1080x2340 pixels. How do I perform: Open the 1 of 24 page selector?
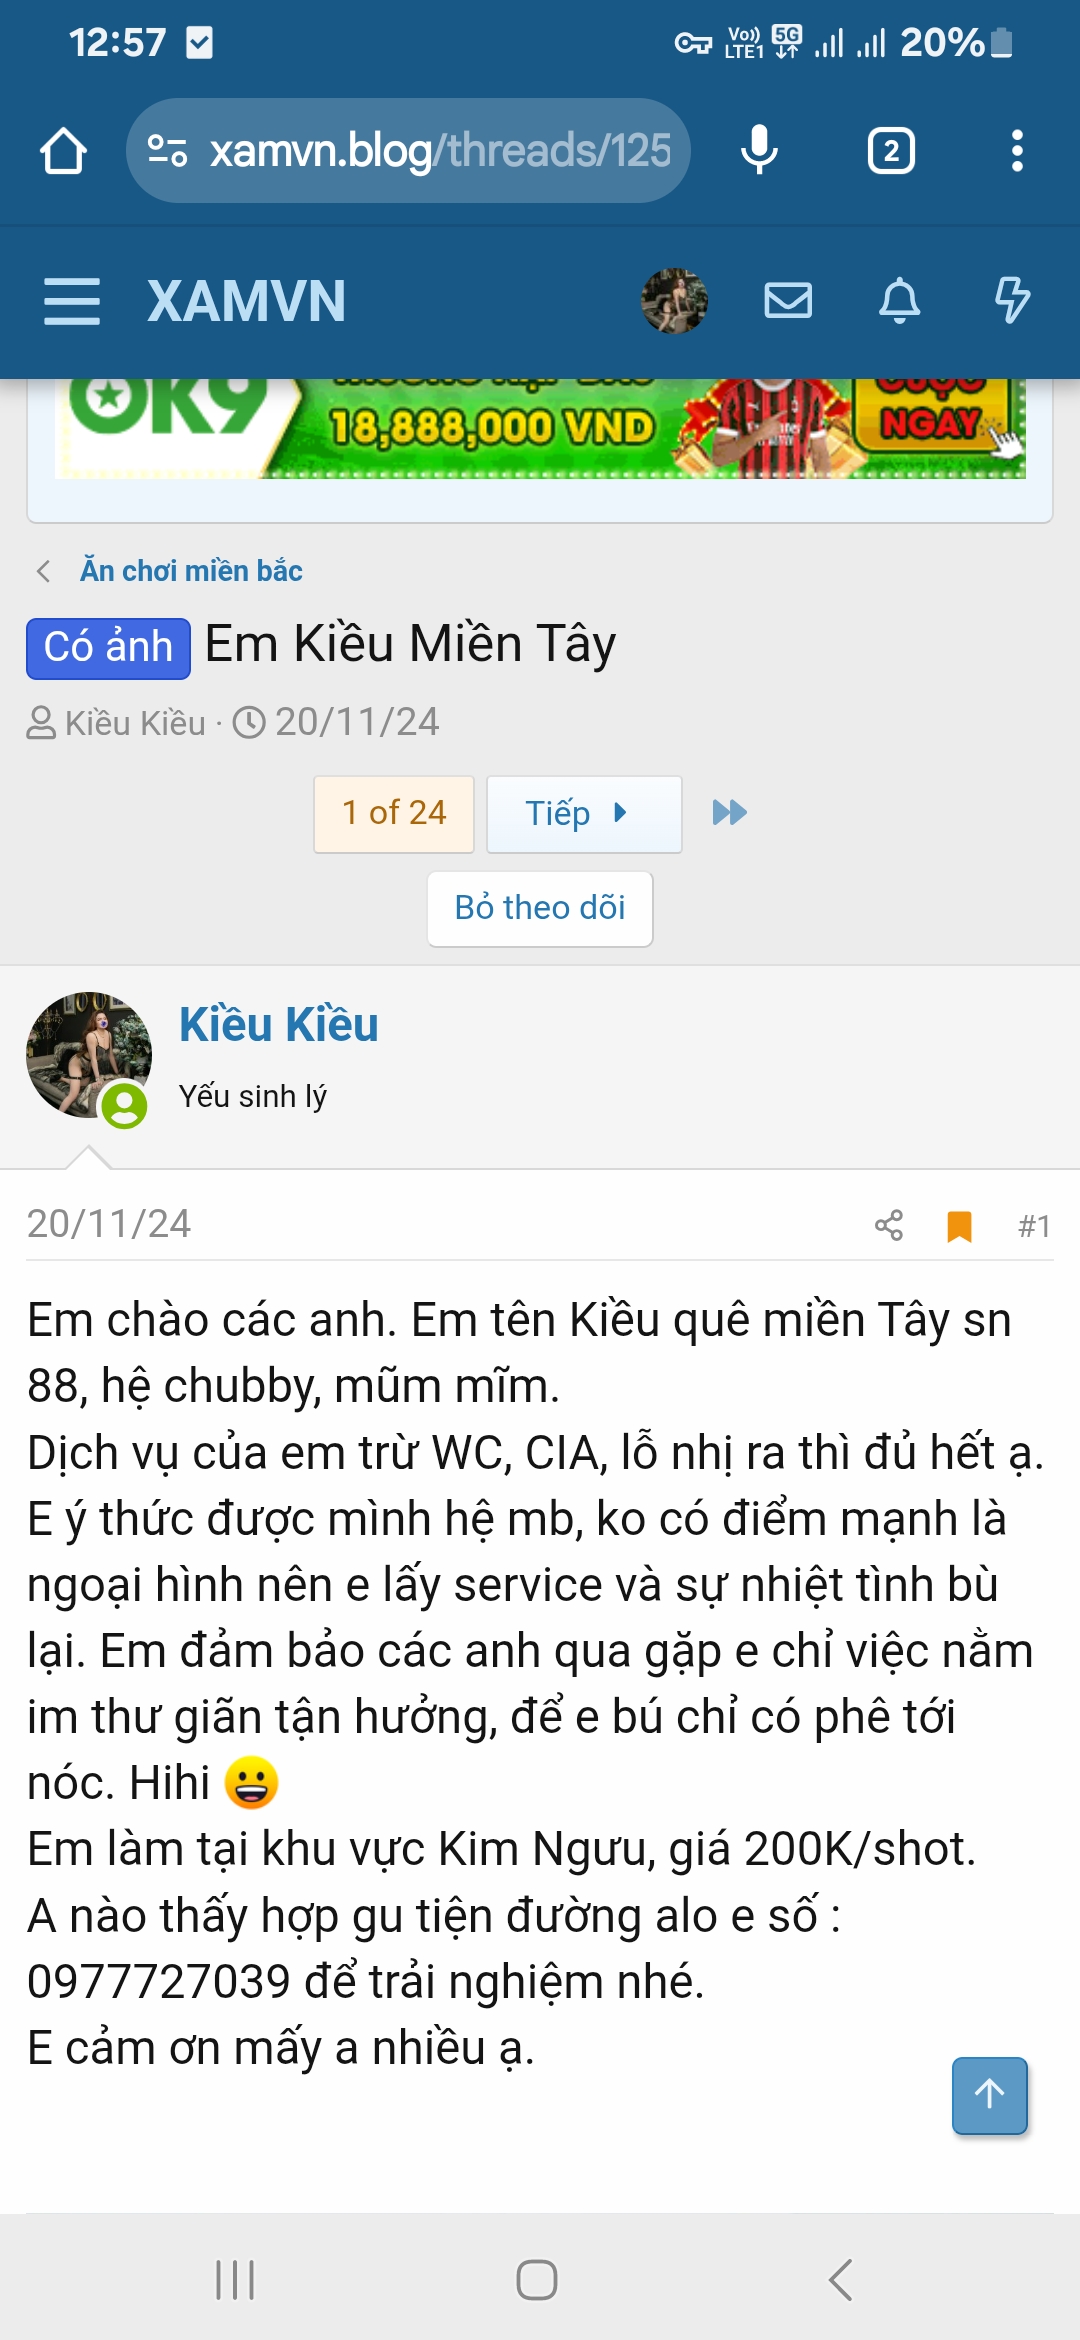point(394,814)
